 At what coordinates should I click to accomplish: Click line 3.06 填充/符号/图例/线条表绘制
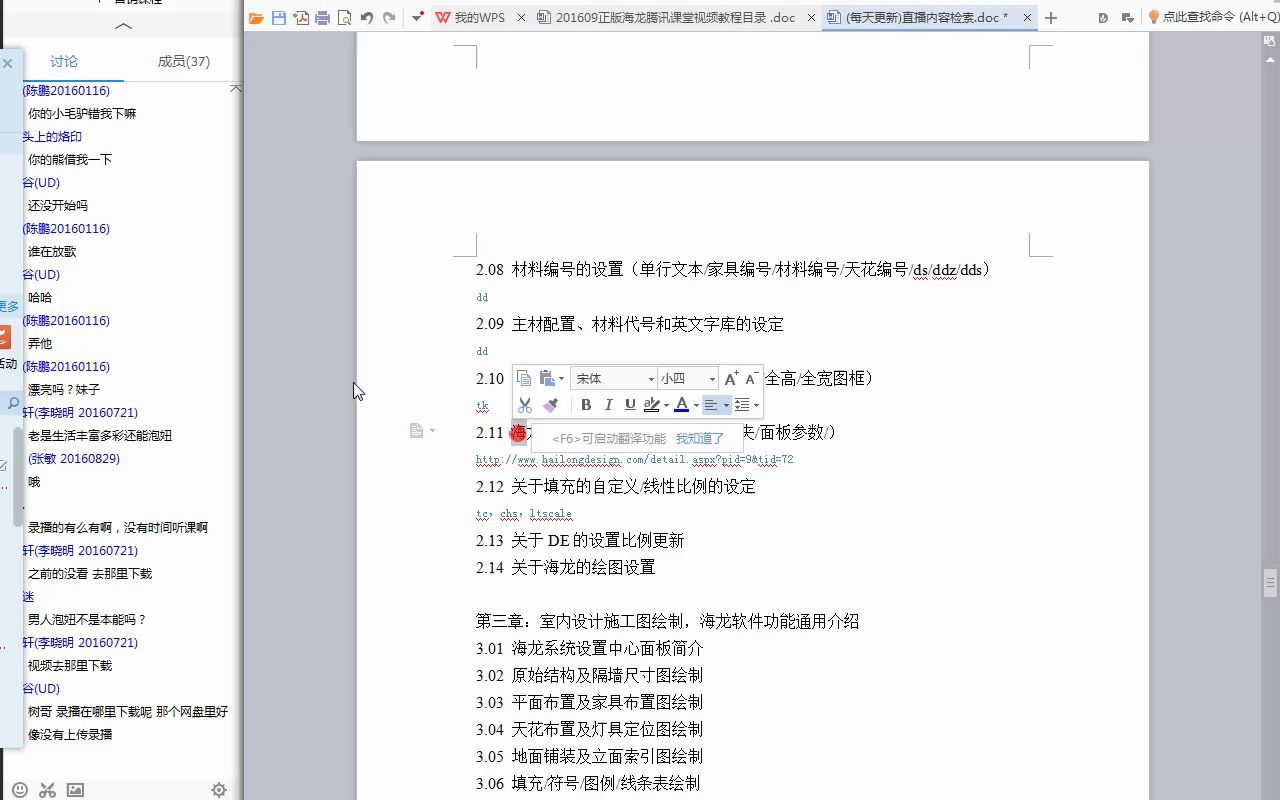[588, 783]
